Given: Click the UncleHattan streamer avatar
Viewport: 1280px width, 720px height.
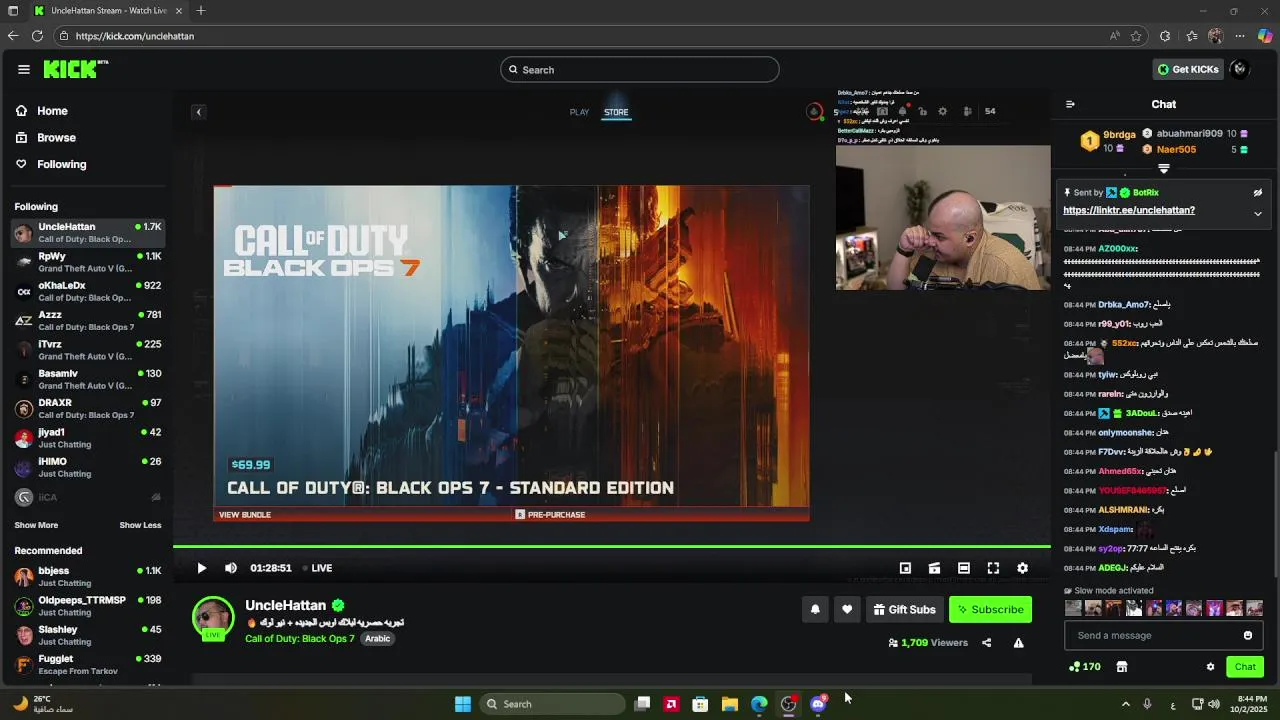Looking at the screenshot, I should tap(213, 617).
